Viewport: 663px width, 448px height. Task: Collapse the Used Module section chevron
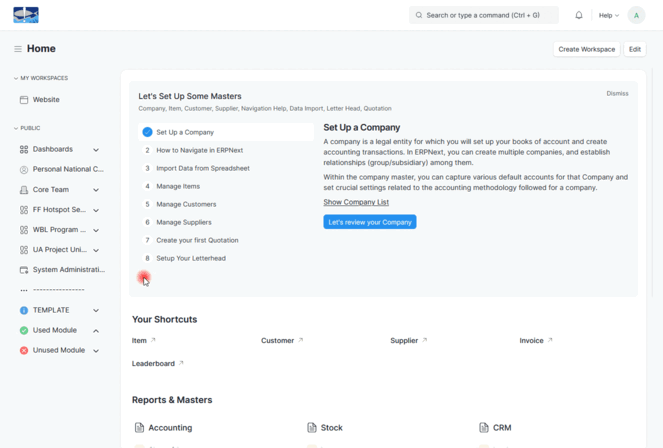[x=96, y=330]
